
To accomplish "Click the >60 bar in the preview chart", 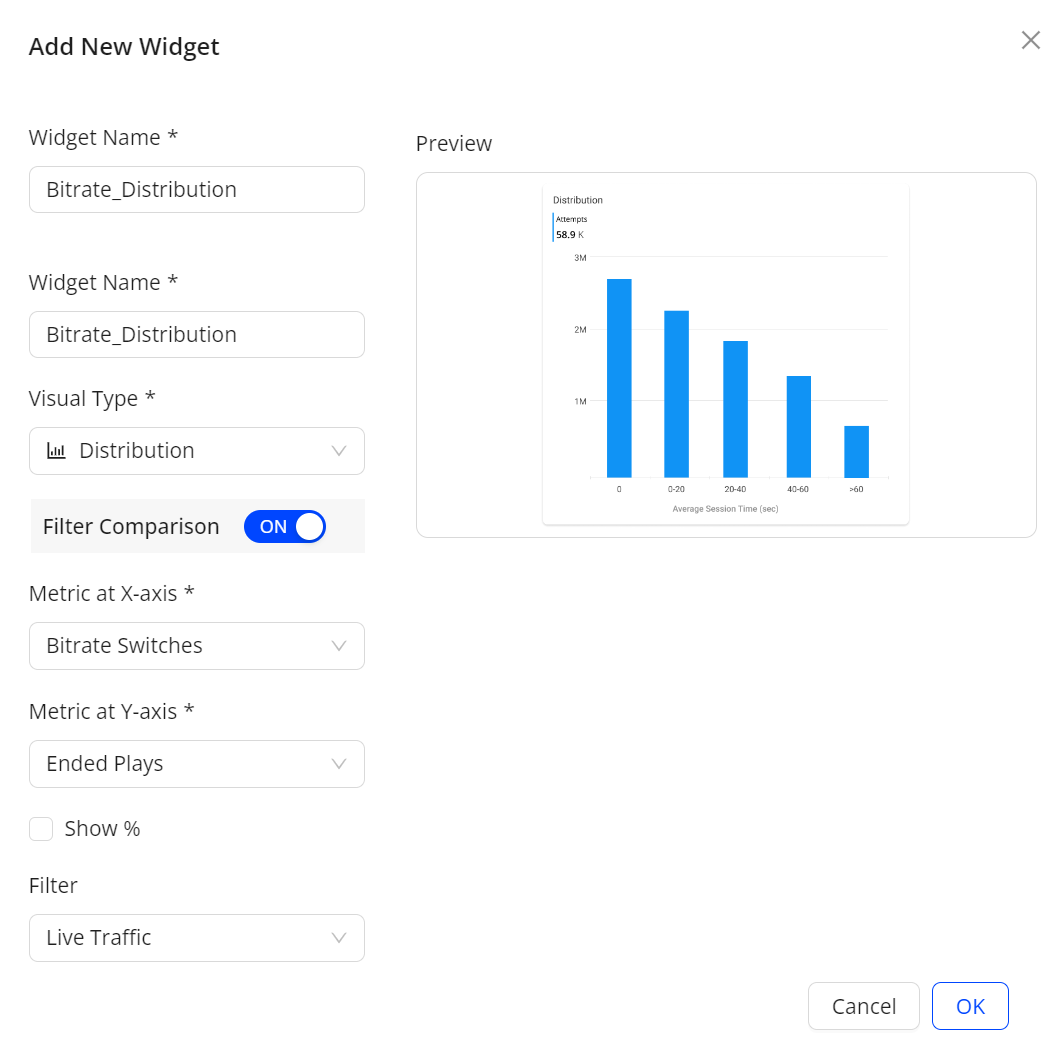I will (856, 452).
